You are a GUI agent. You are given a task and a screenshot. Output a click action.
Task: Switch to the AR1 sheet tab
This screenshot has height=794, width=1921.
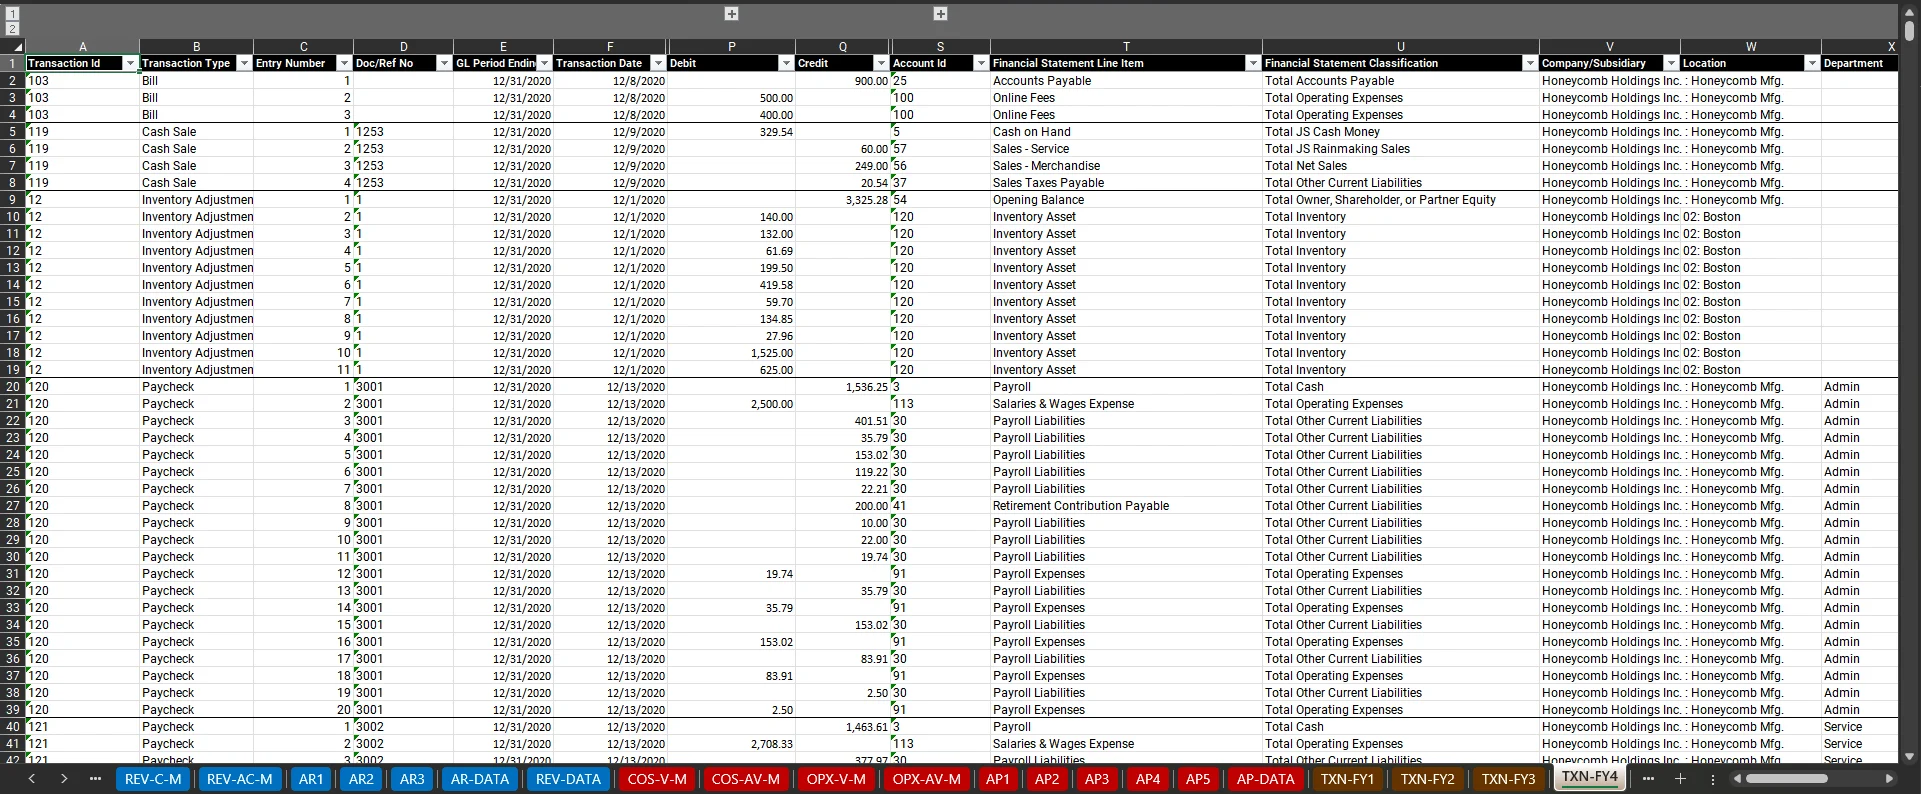tap(311, 779)
